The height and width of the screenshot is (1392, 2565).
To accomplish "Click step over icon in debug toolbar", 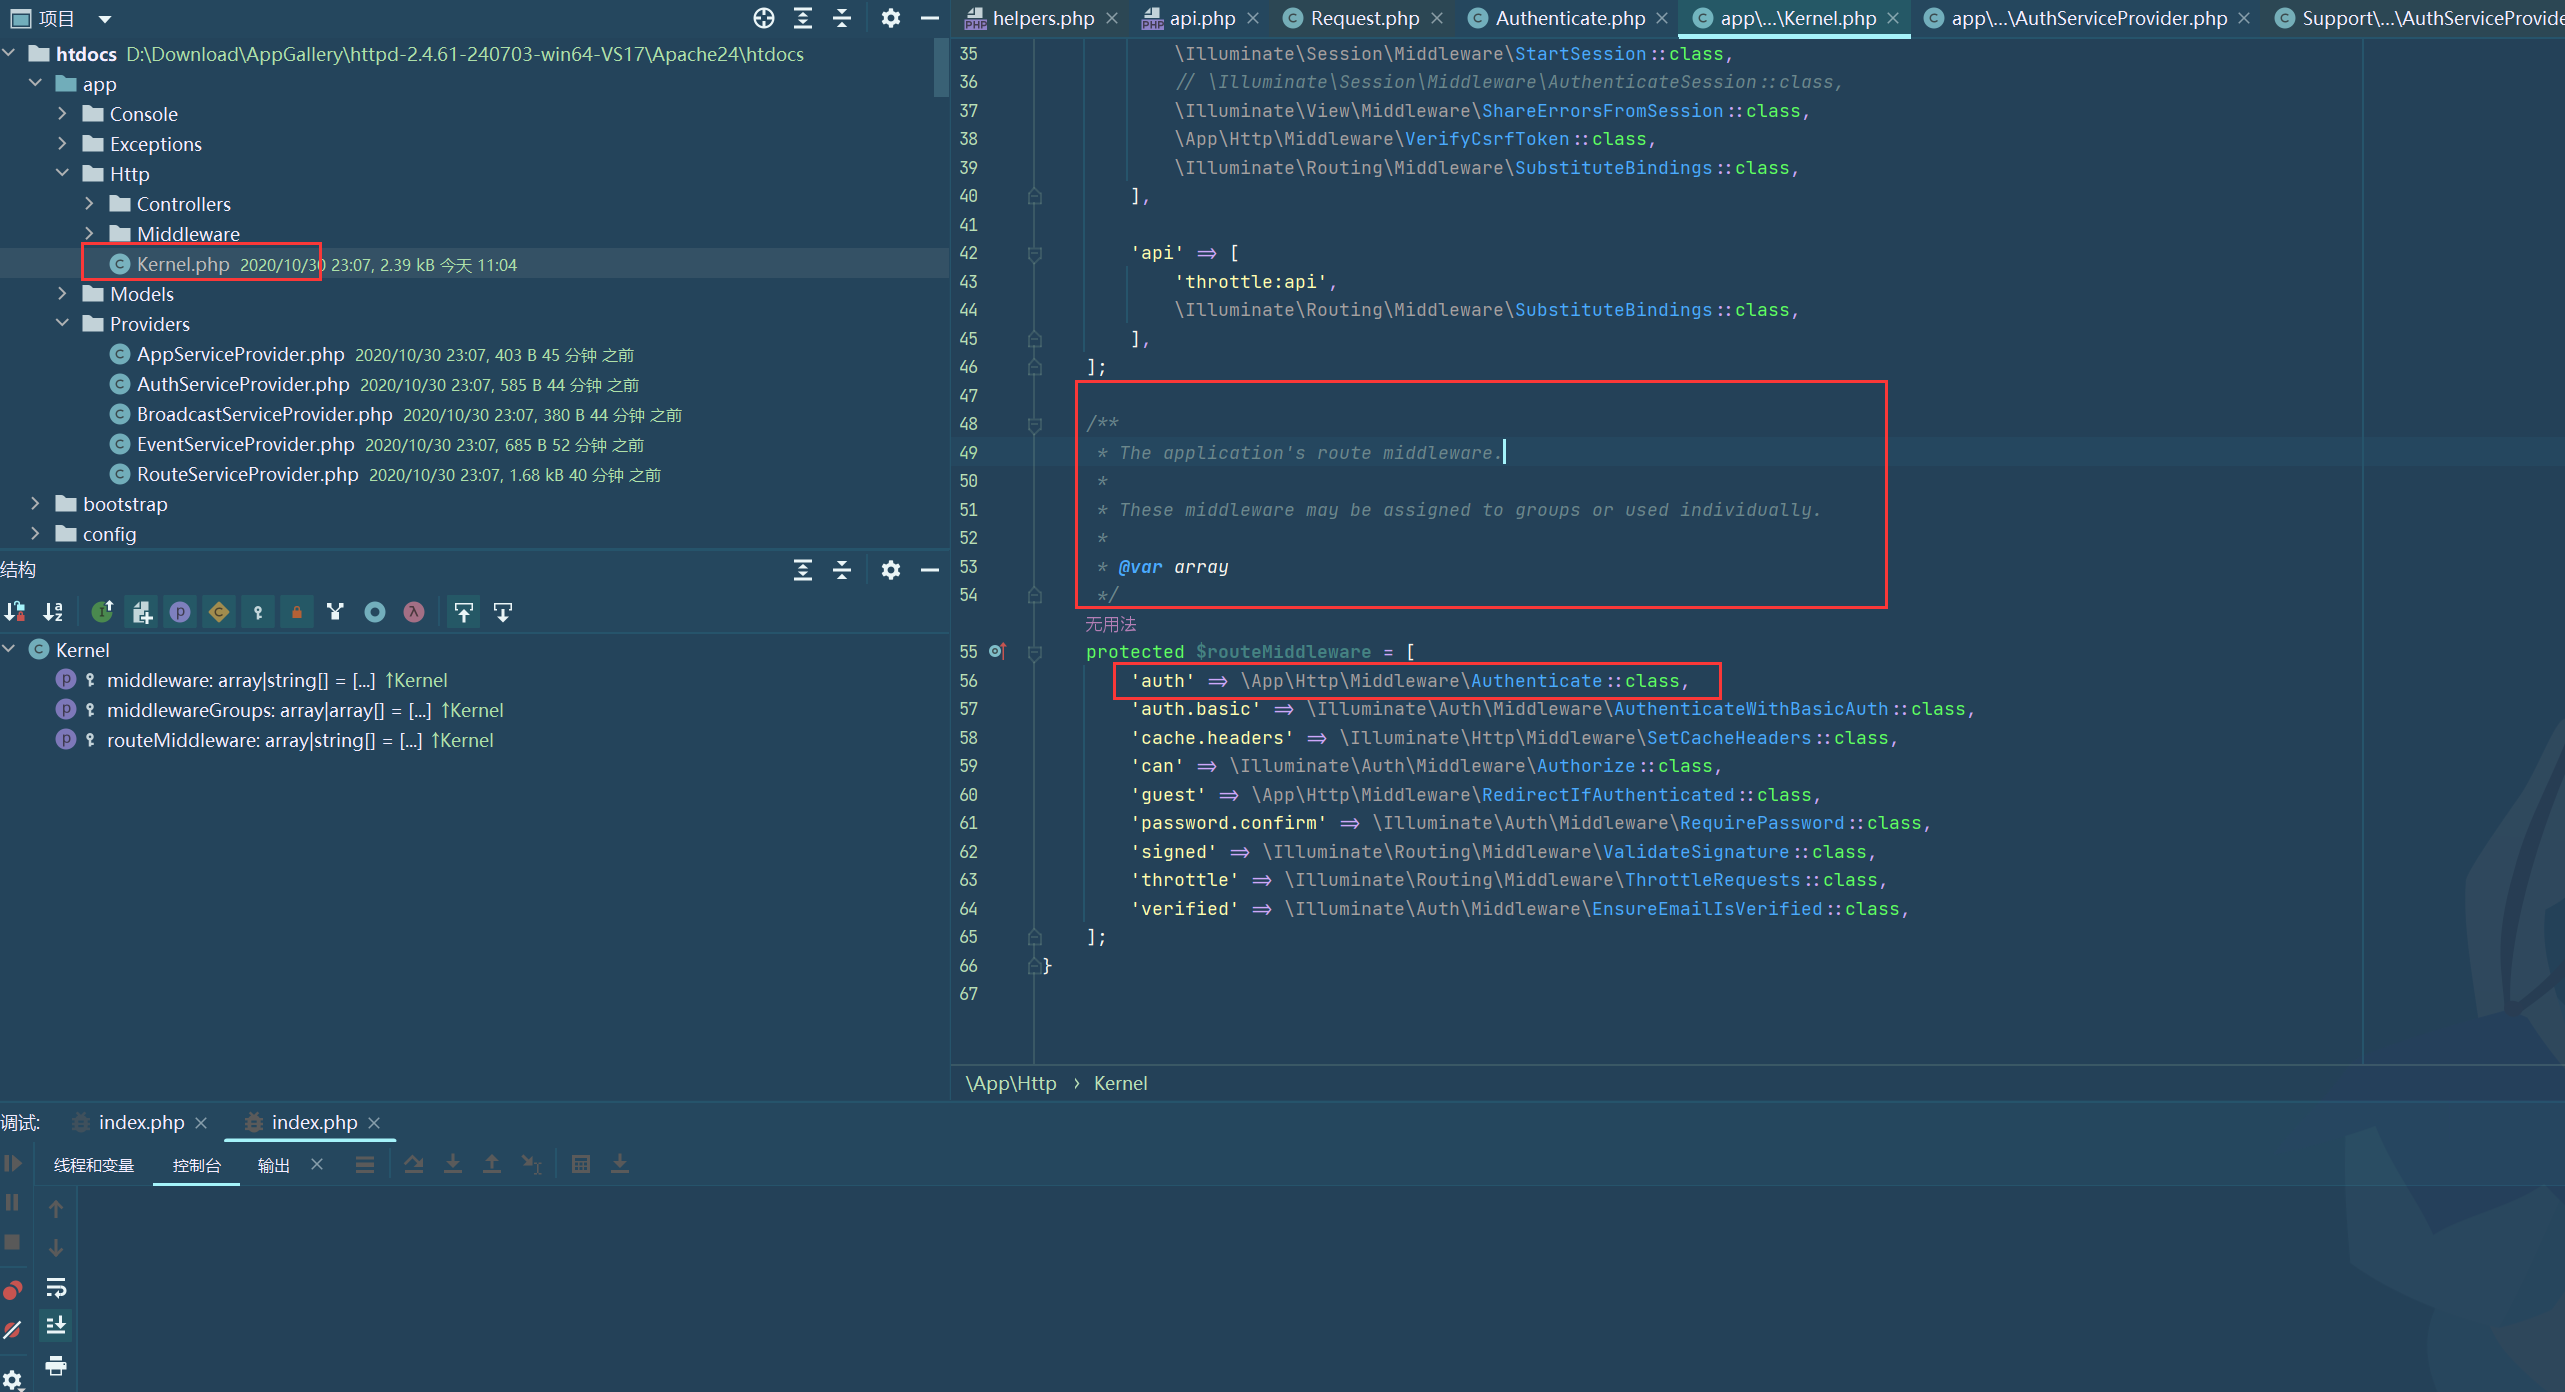I will tap(414, 1164).
